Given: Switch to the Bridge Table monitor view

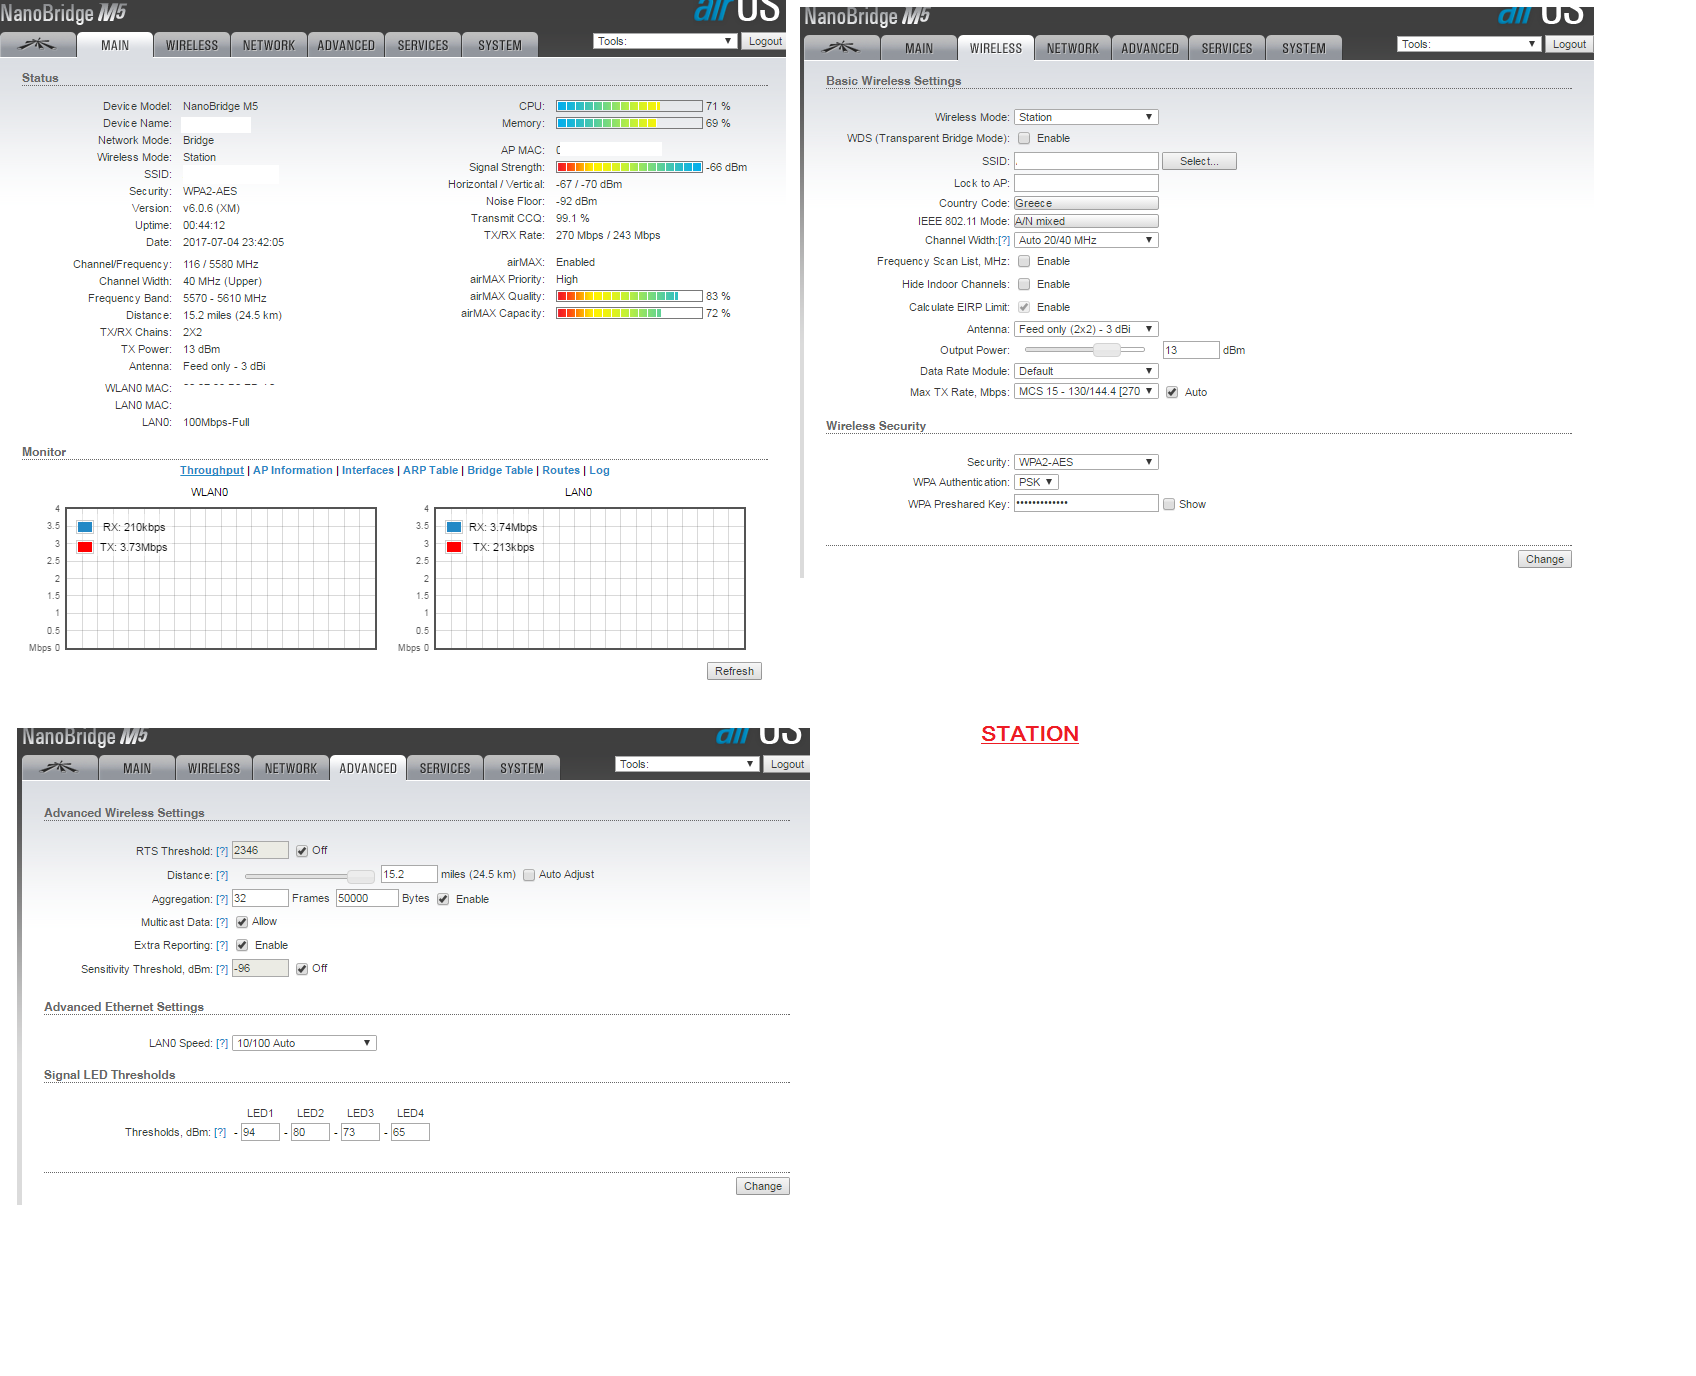Looking at the screenshot, I should tap(500, 471).
